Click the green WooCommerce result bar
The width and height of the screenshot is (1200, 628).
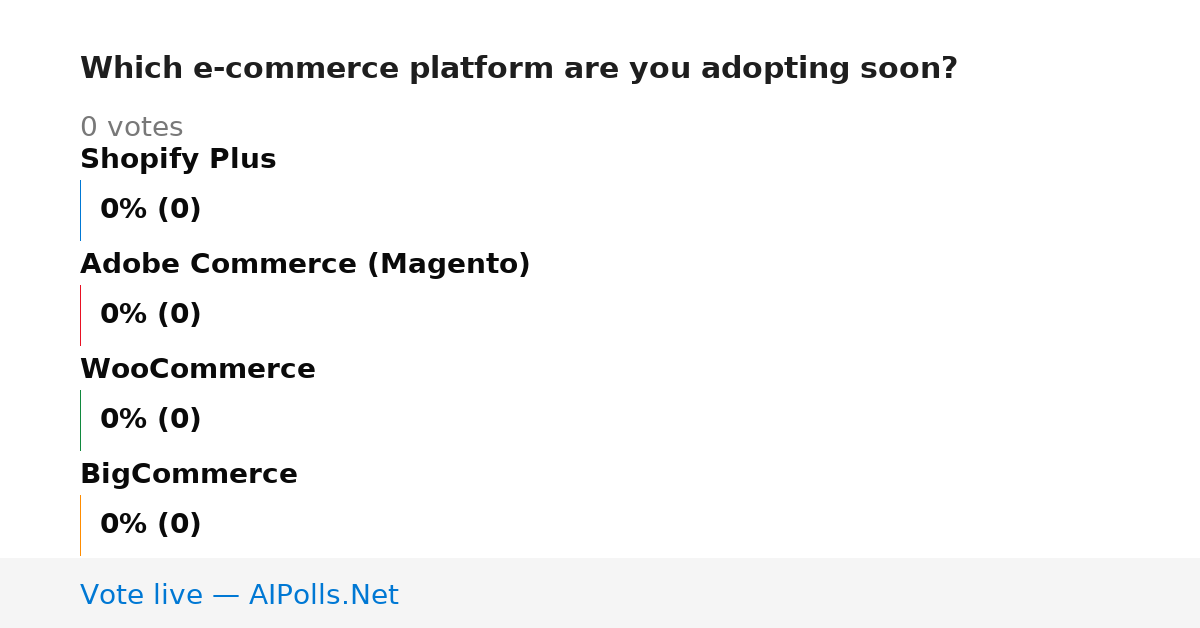80,420
